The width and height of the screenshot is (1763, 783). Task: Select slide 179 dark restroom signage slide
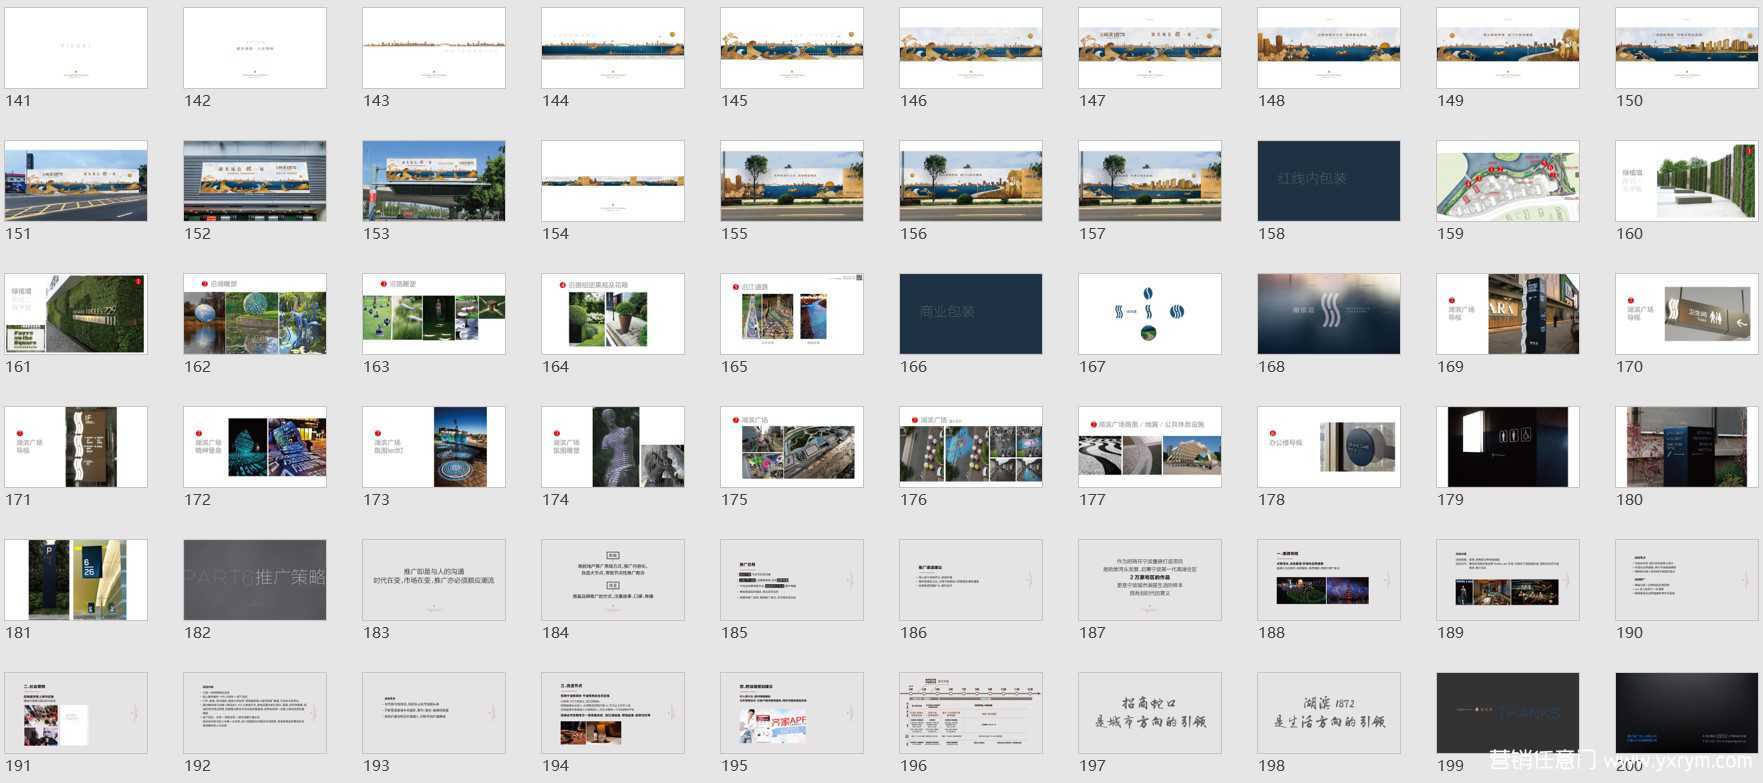point(1507,447)
